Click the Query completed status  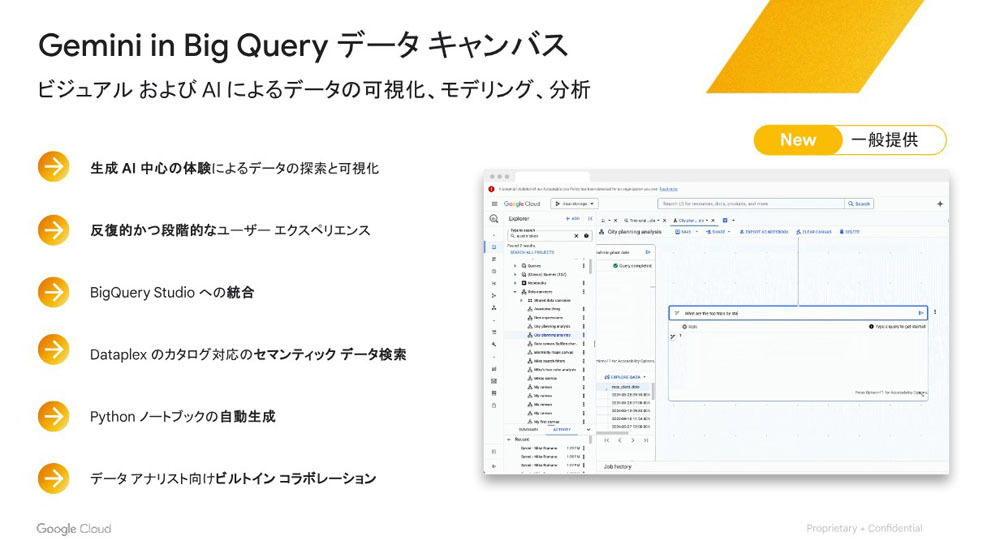point(632,266)
